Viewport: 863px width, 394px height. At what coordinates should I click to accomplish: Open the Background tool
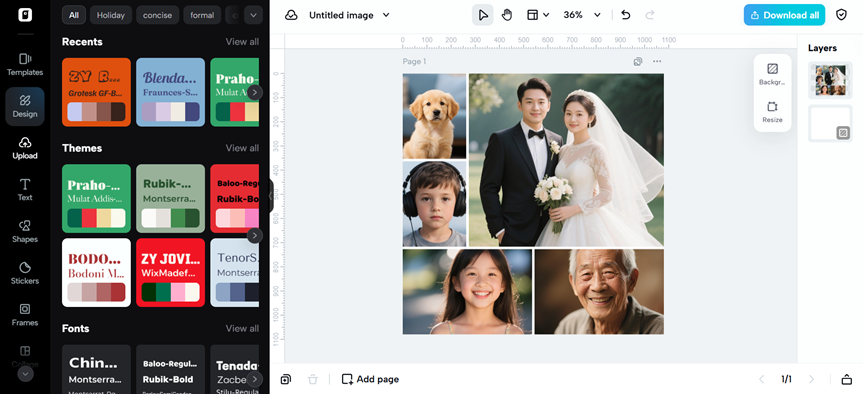[772, 74]
